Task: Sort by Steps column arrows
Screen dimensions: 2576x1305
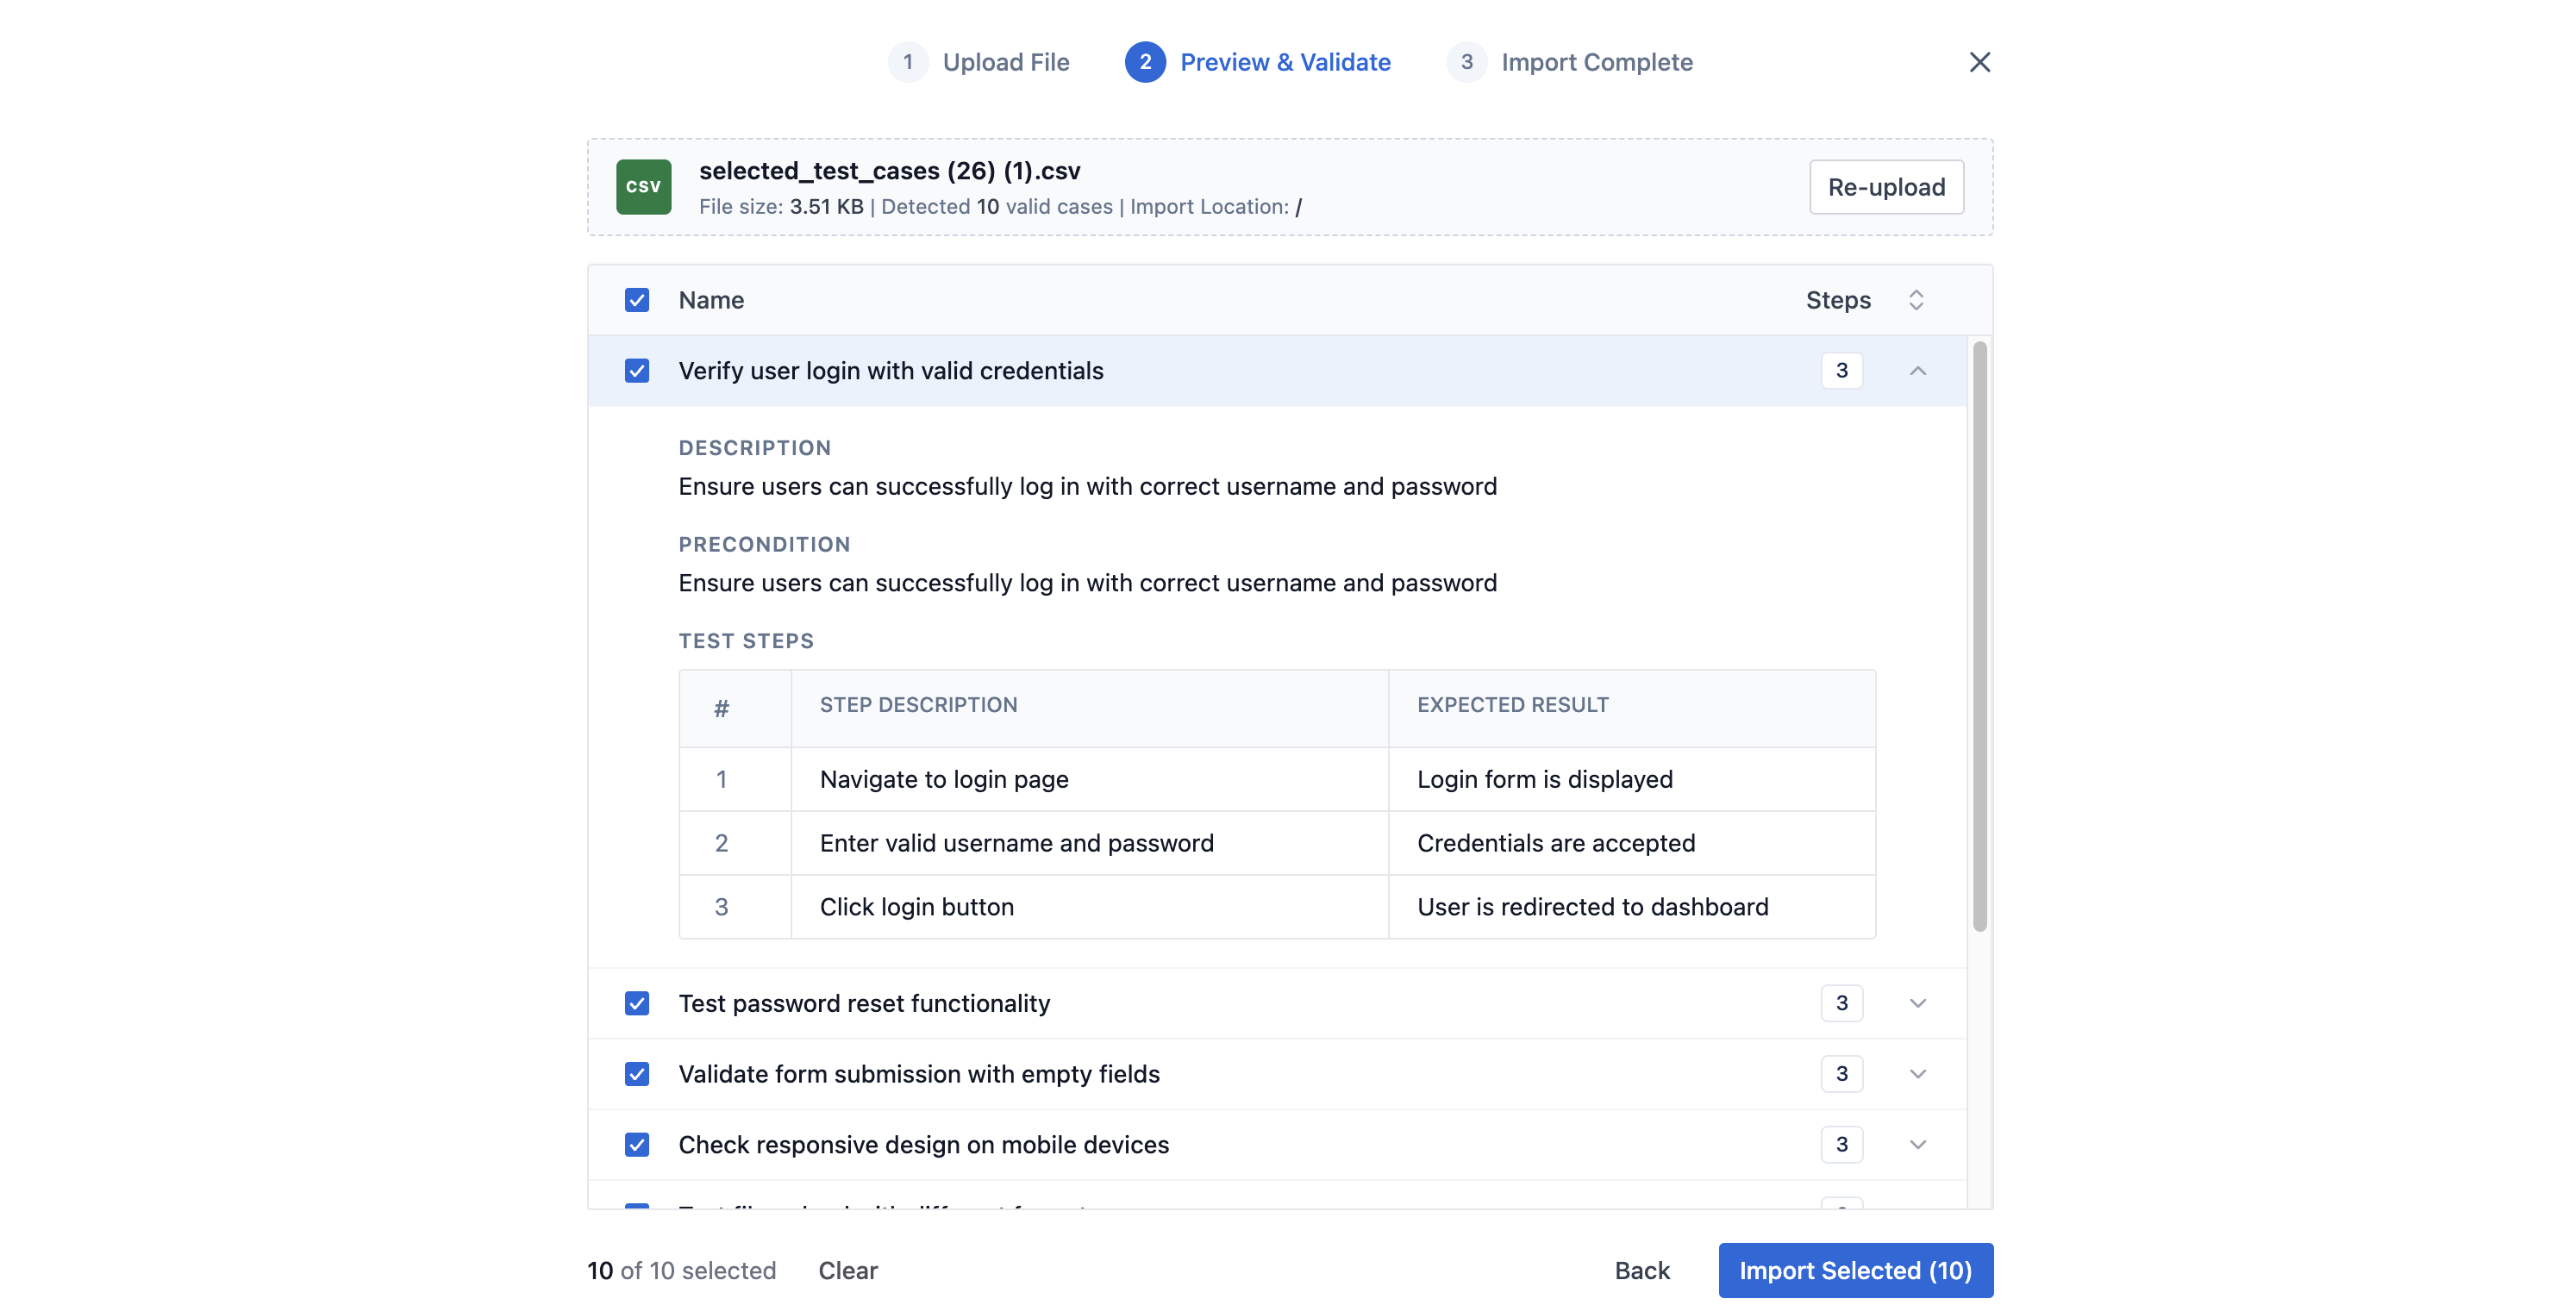Action: 1915,300
